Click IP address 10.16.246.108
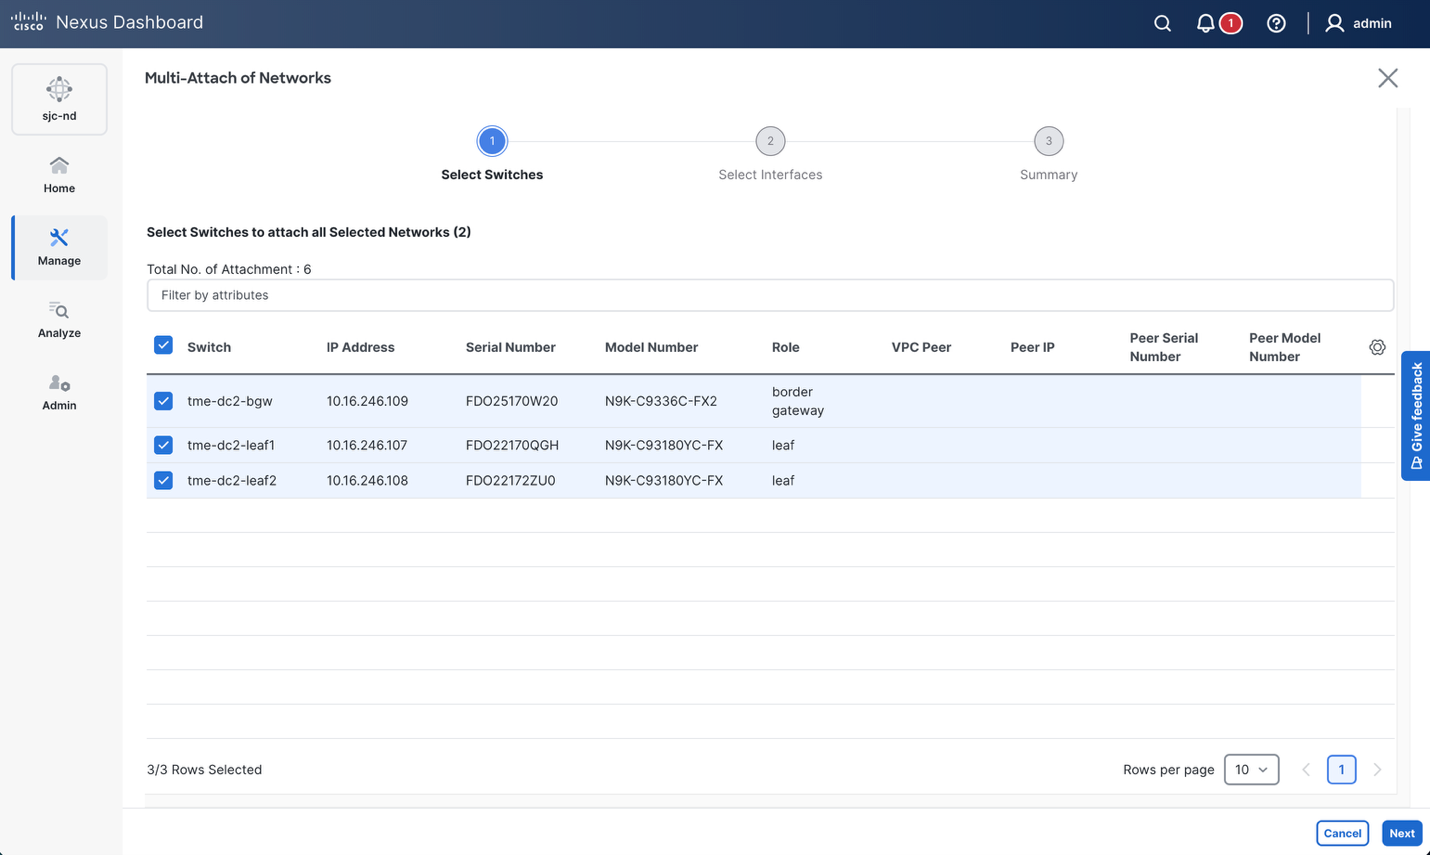1430x855 pixels. (367, 480)
